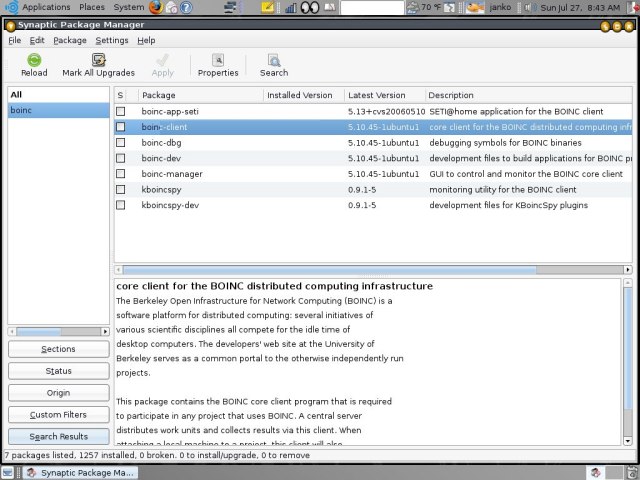This screenshot has height=480, width=640.
Task: Click right arrow of left pane scrollbar
Action: point(105,331)
